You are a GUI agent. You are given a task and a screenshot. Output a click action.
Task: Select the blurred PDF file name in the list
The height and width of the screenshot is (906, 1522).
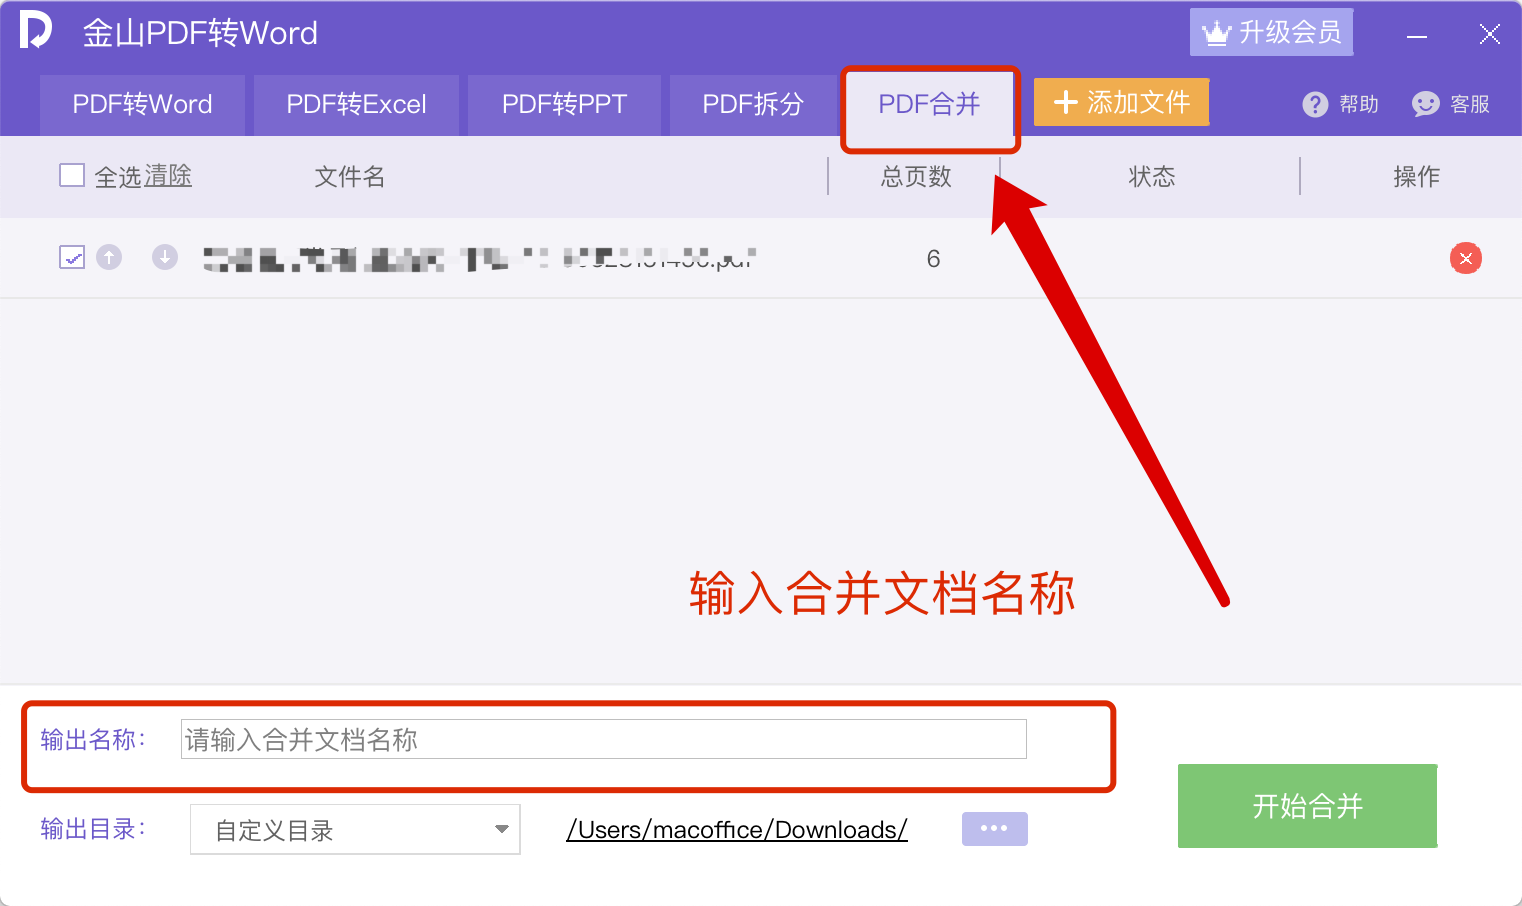pyautogui.click(x=480, y=259)
